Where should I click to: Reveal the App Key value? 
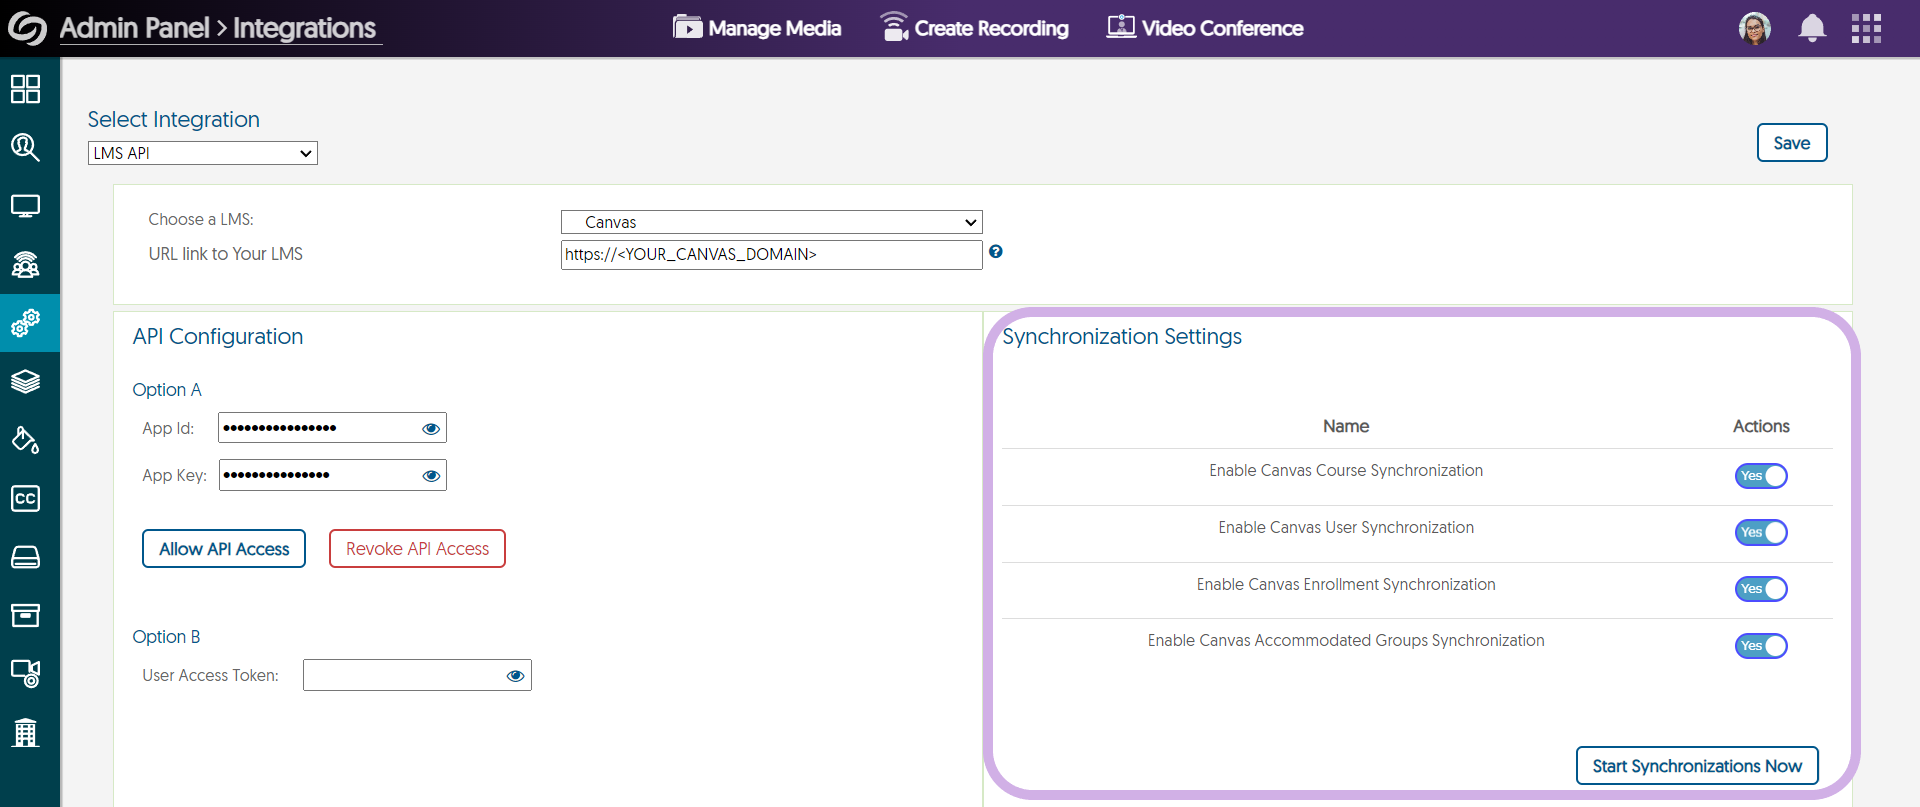[431, 475]
